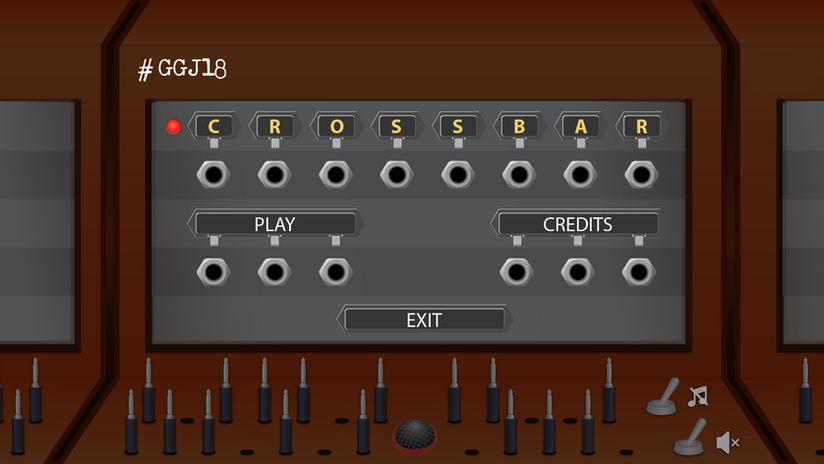824x464 pixels.
Task: Open the PLAY label
Action: tap(275, 224)
